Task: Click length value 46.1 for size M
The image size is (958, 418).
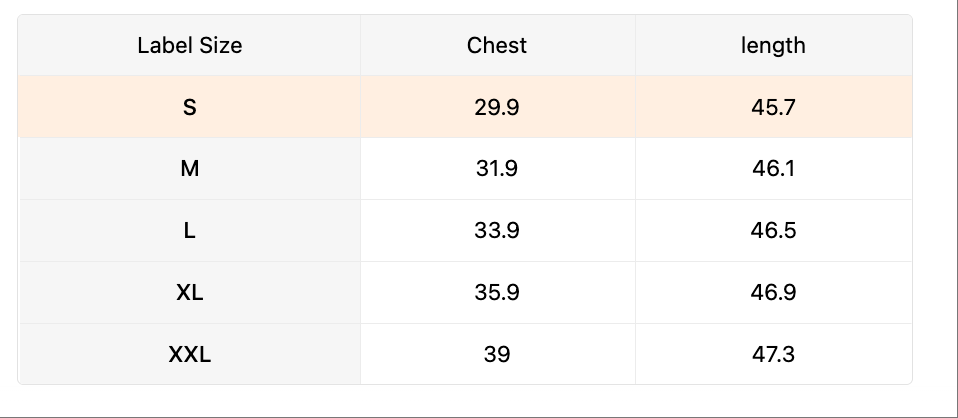Action: 773,169
